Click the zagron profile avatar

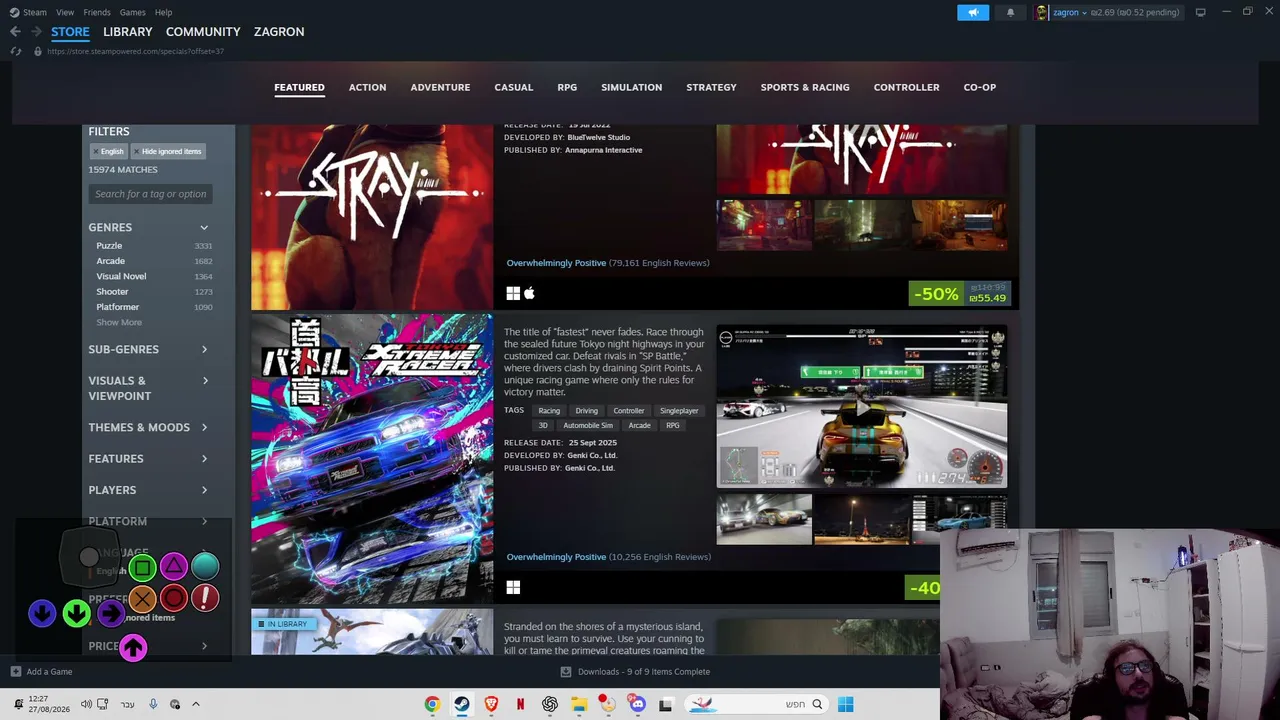(1042, 12)
